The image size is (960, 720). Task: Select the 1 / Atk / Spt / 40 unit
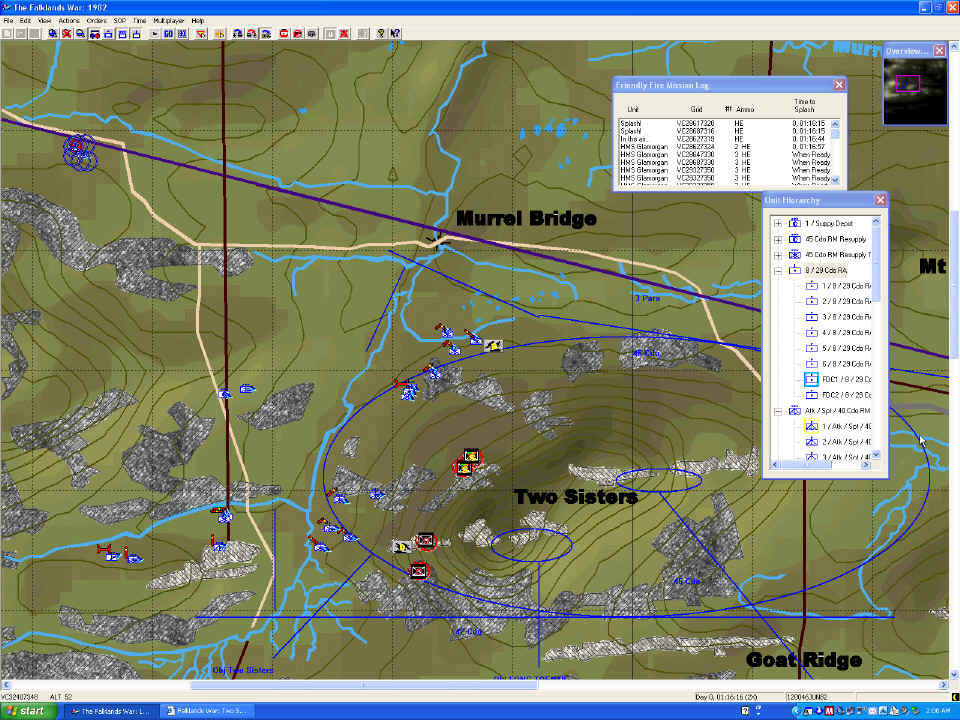(848, 426)
